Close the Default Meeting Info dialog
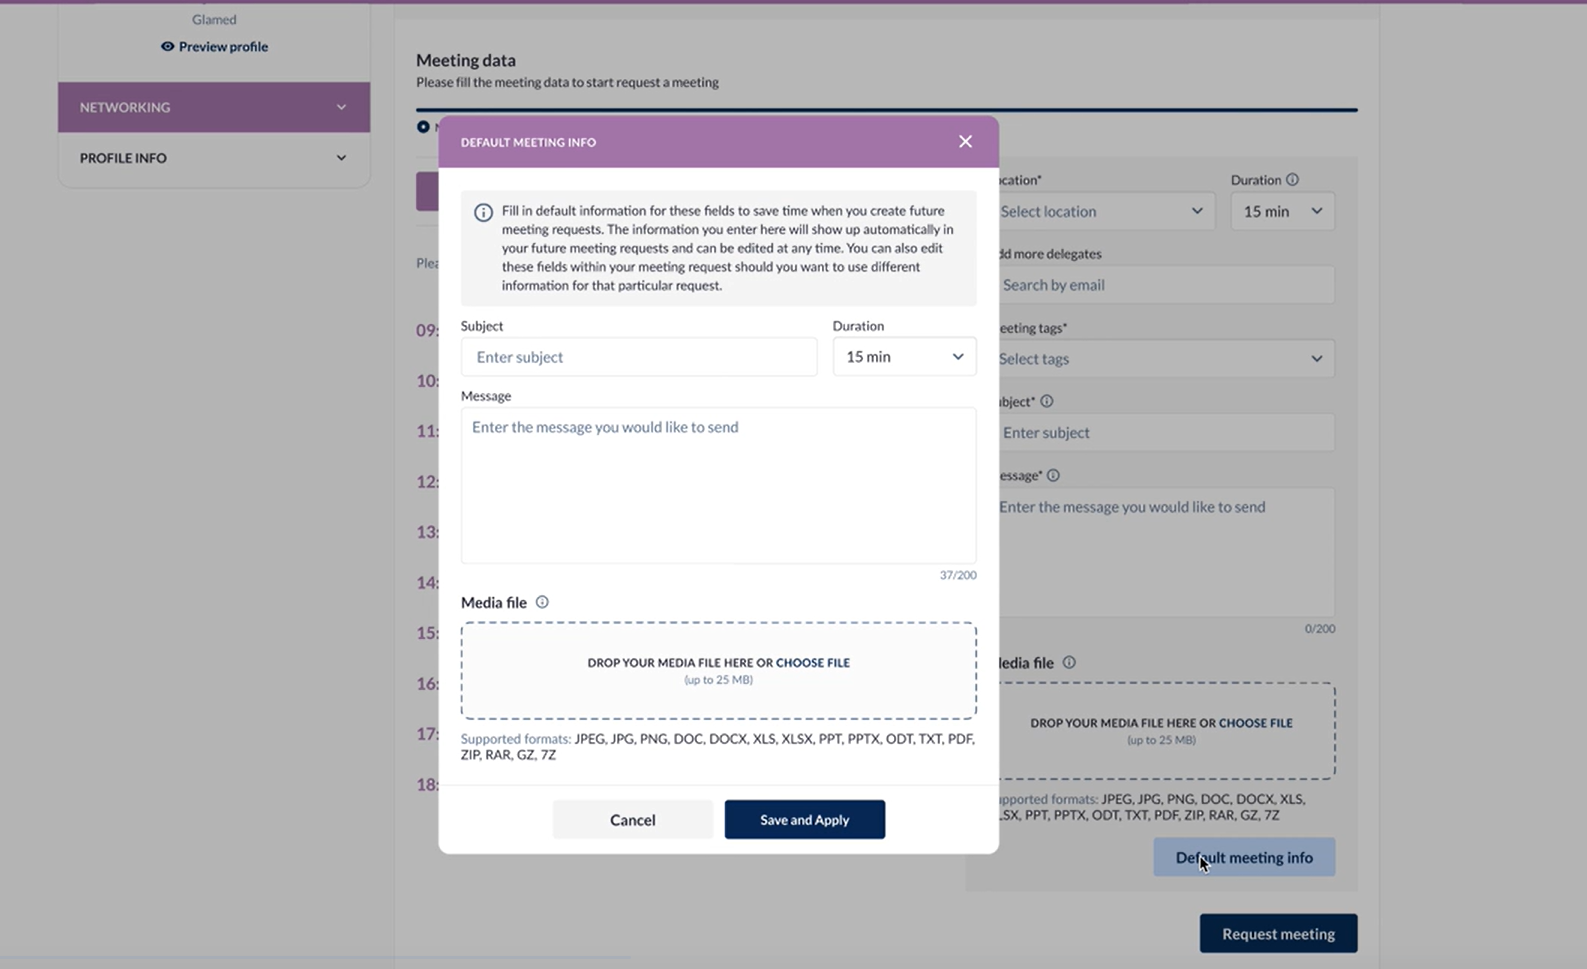1587x969 pixels. pos(965,142)
